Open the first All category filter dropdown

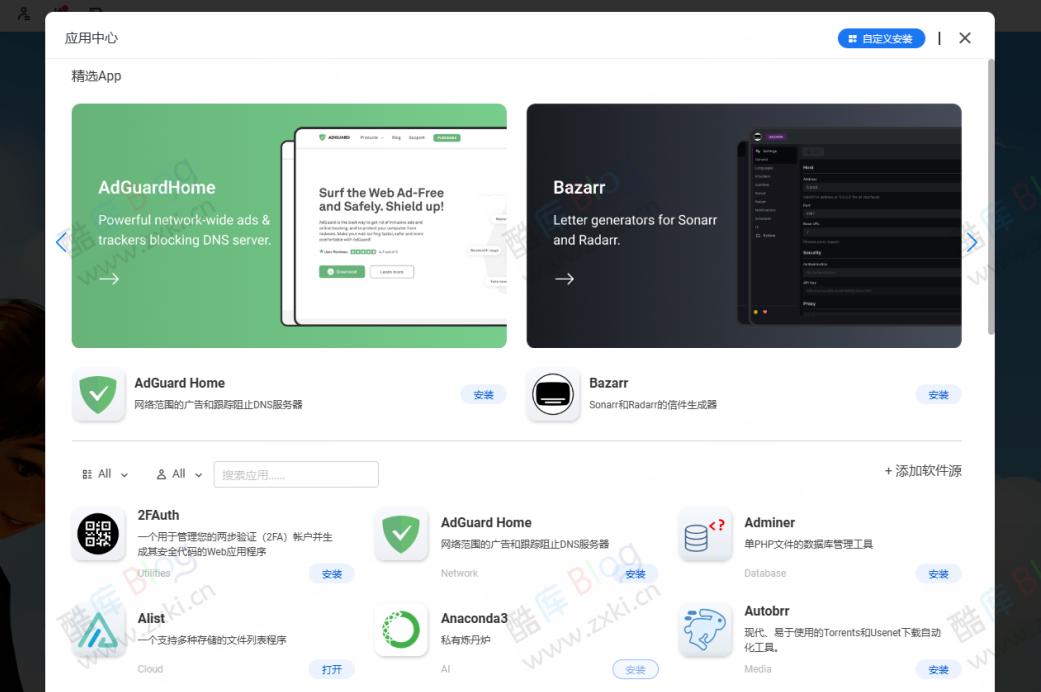click(x=105, y=474)
